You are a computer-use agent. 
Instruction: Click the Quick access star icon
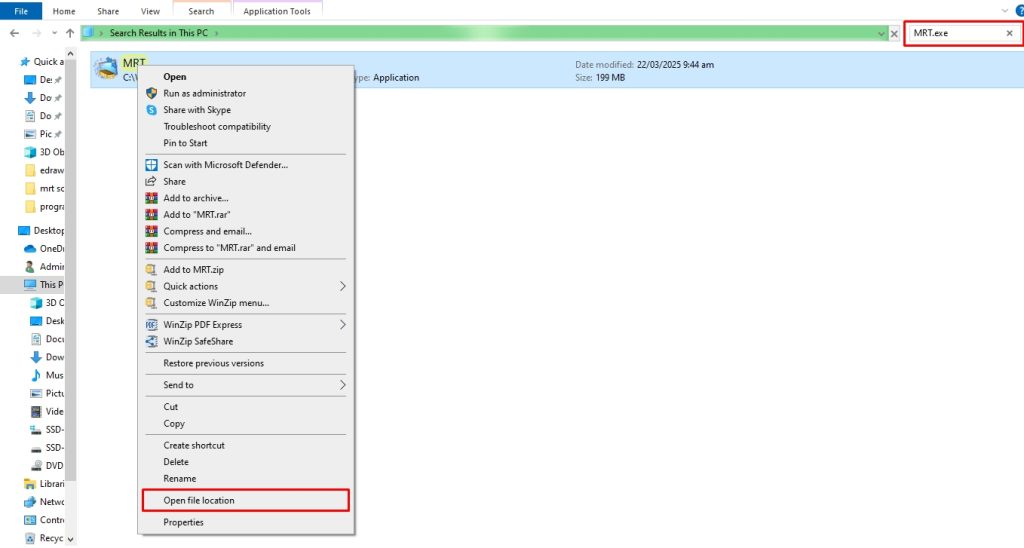(x=25, y=61)
